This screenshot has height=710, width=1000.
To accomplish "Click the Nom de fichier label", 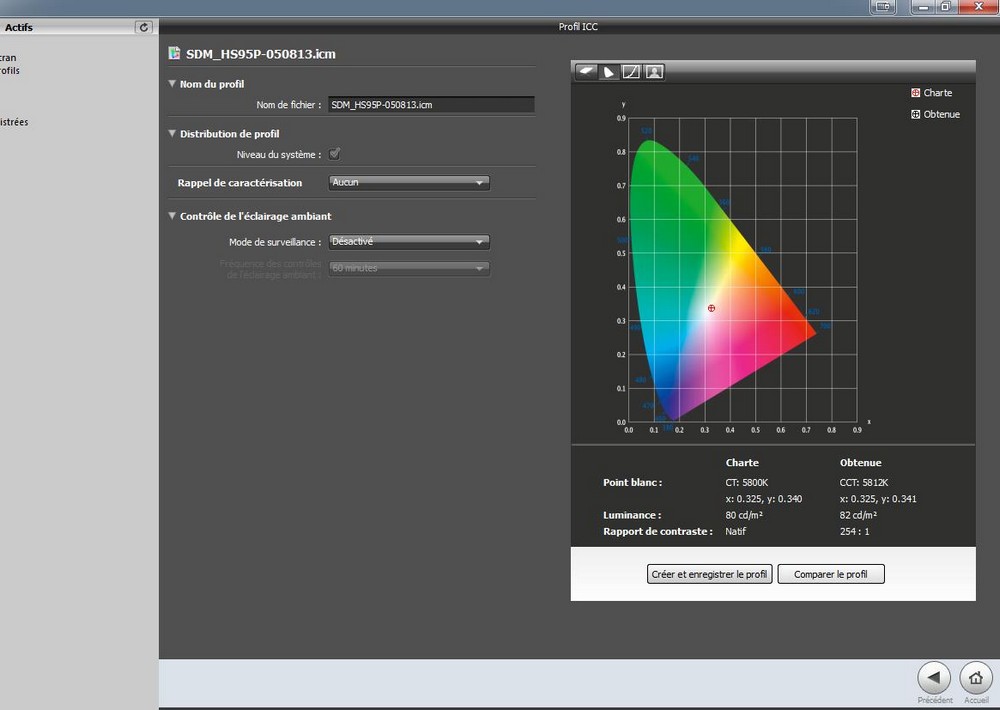I will pyautogui.click(x=288, y=105).
